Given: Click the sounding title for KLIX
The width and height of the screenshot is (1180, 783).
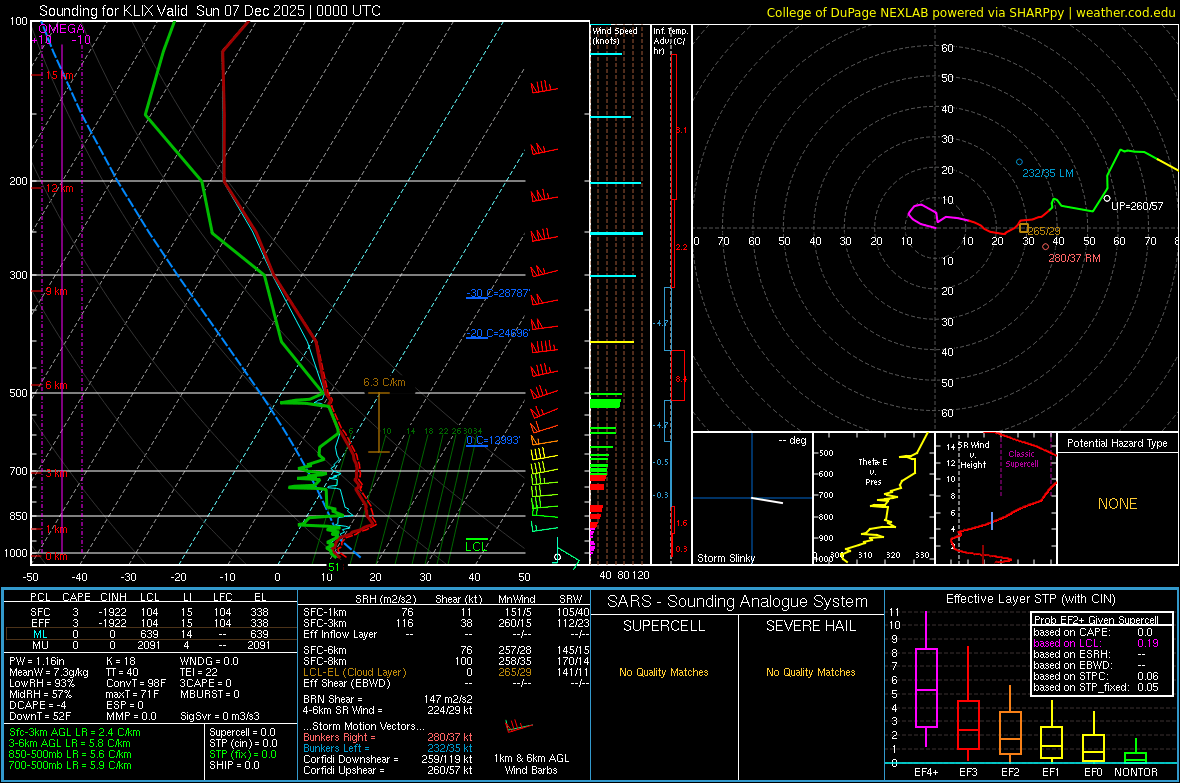Looking at the screenshot, I should click(x=210, y=11).
